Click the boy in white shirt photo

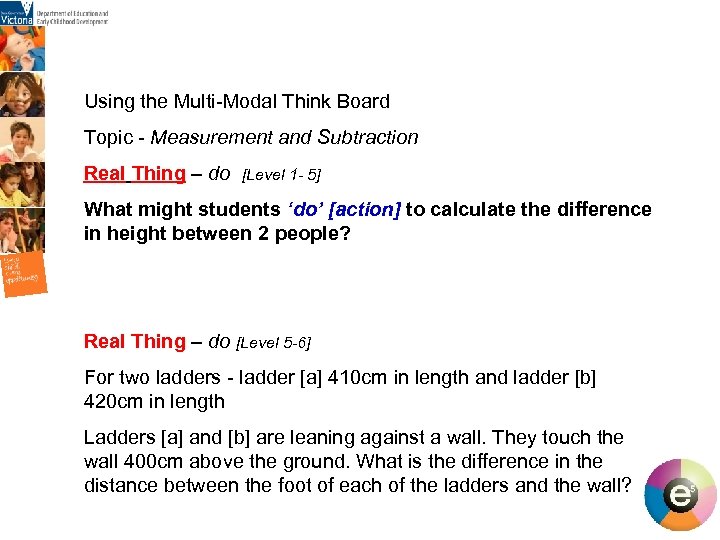(22, 140)
